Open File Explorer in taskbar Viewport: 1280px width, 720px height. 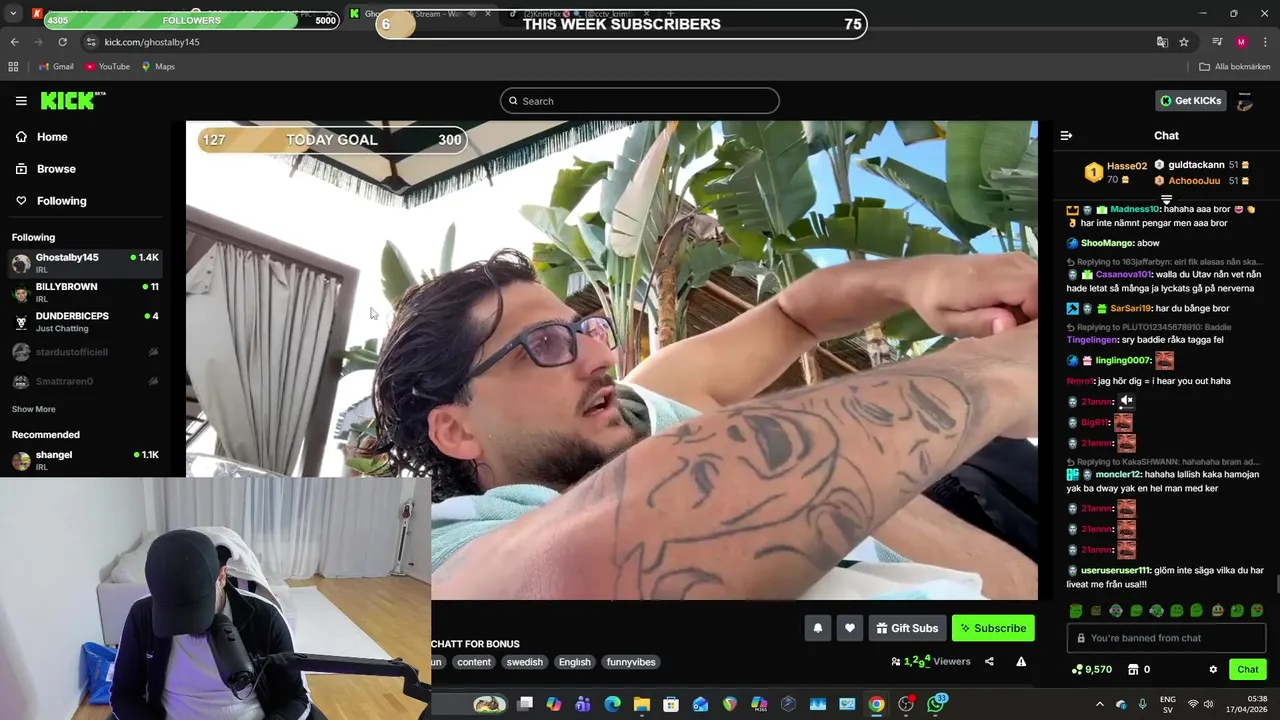pyautogui.click(x=641, y=704)
